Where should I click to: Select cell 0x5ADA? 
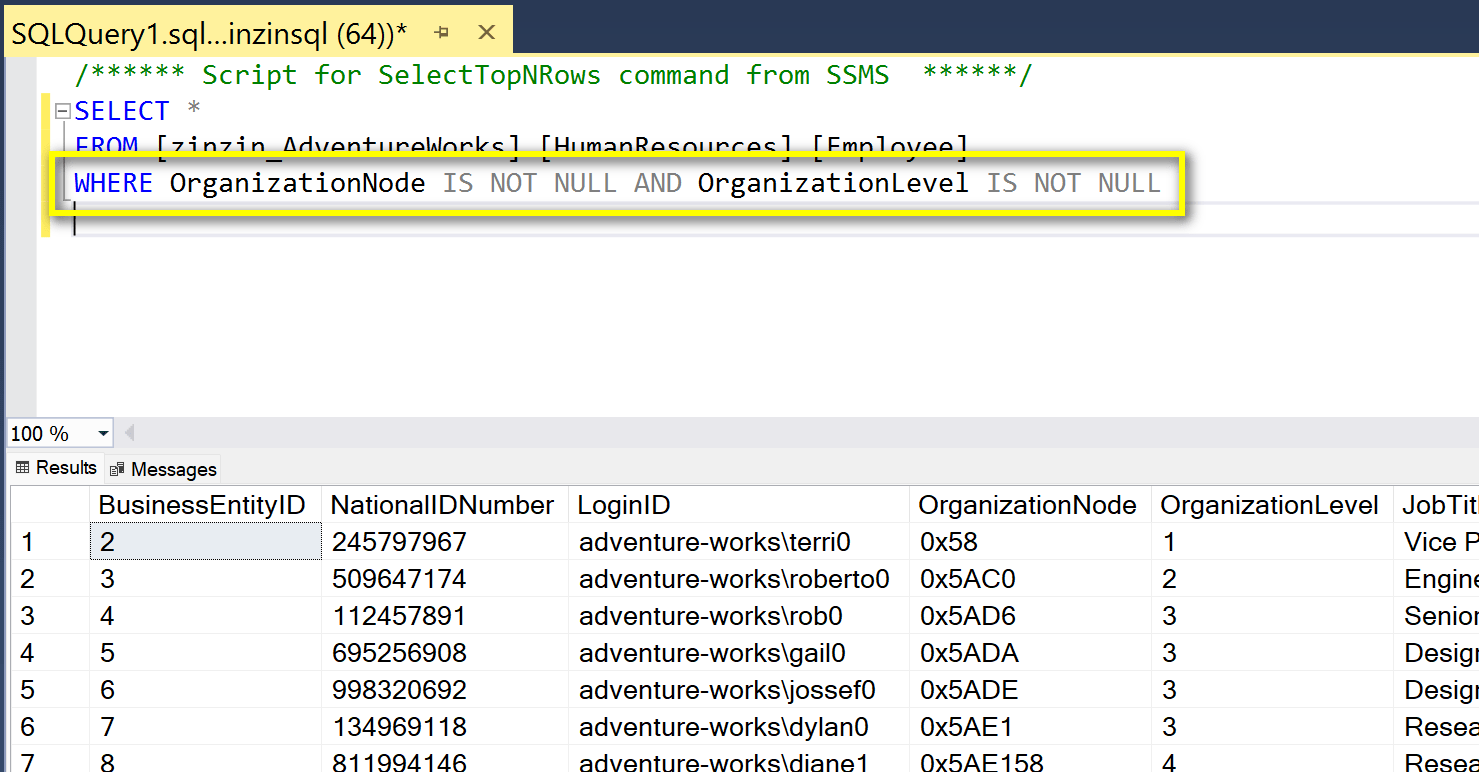1030,653
